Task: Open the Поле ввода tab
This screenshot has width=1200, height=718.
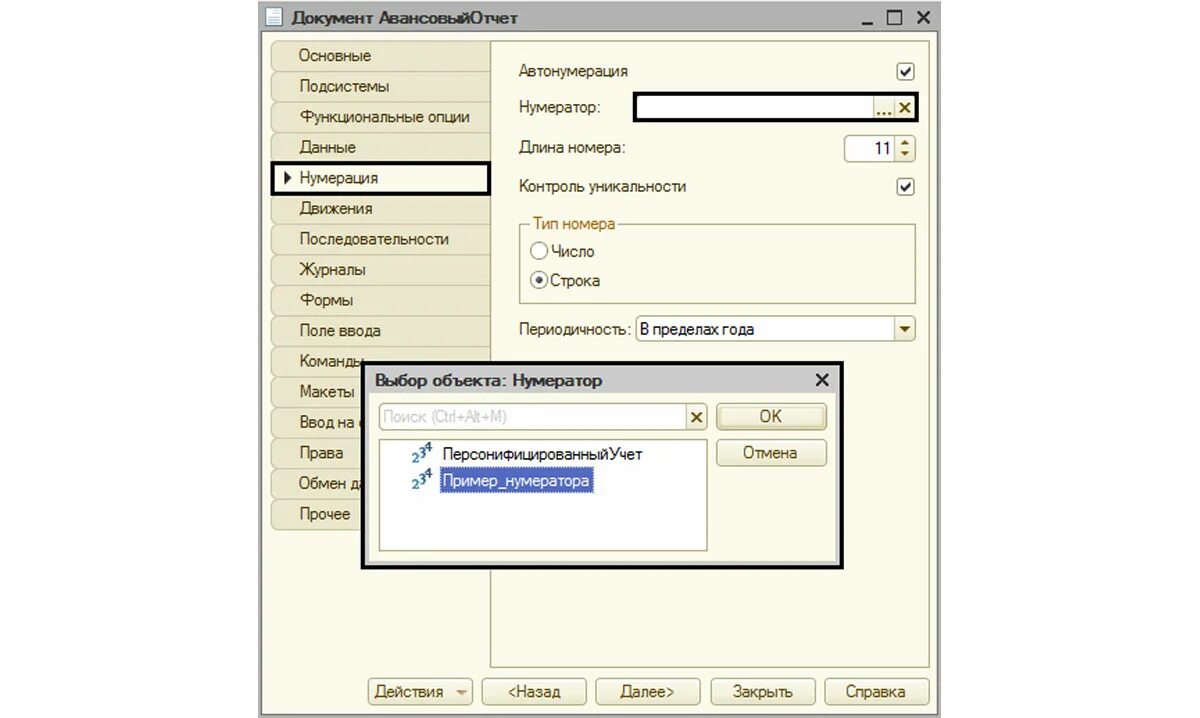Action: coord(380,330)
